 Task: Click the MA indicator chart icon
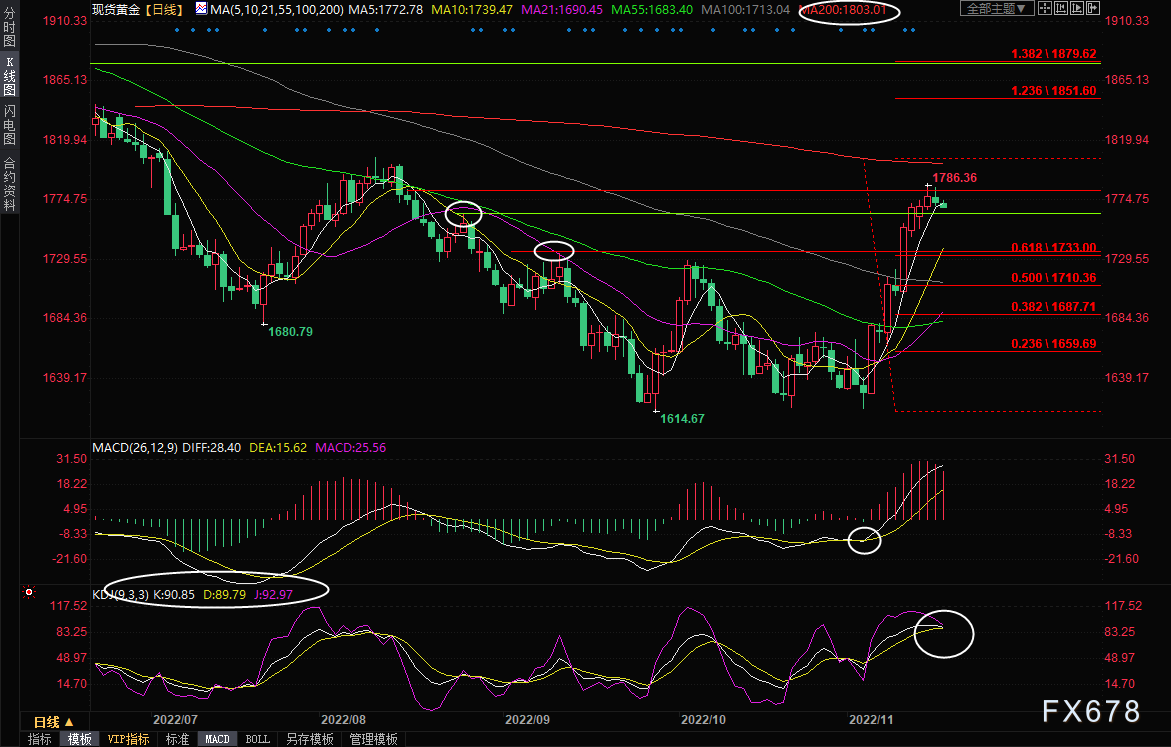tap(203, 9)
